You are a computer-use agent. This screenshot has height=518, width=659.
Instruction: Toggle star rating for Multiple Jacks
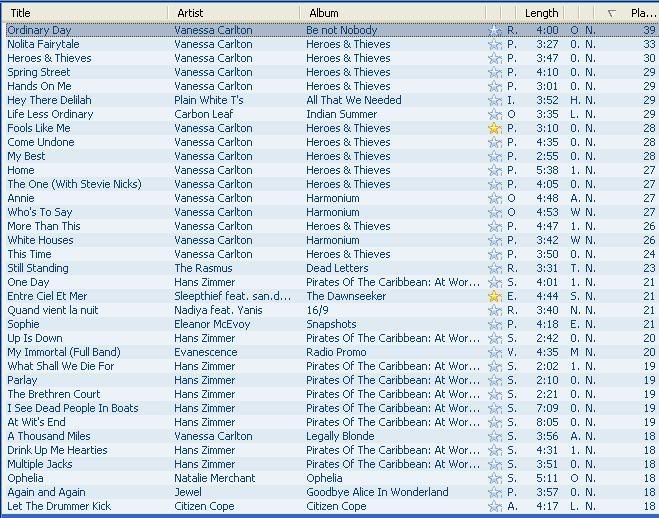click(495, 465)
